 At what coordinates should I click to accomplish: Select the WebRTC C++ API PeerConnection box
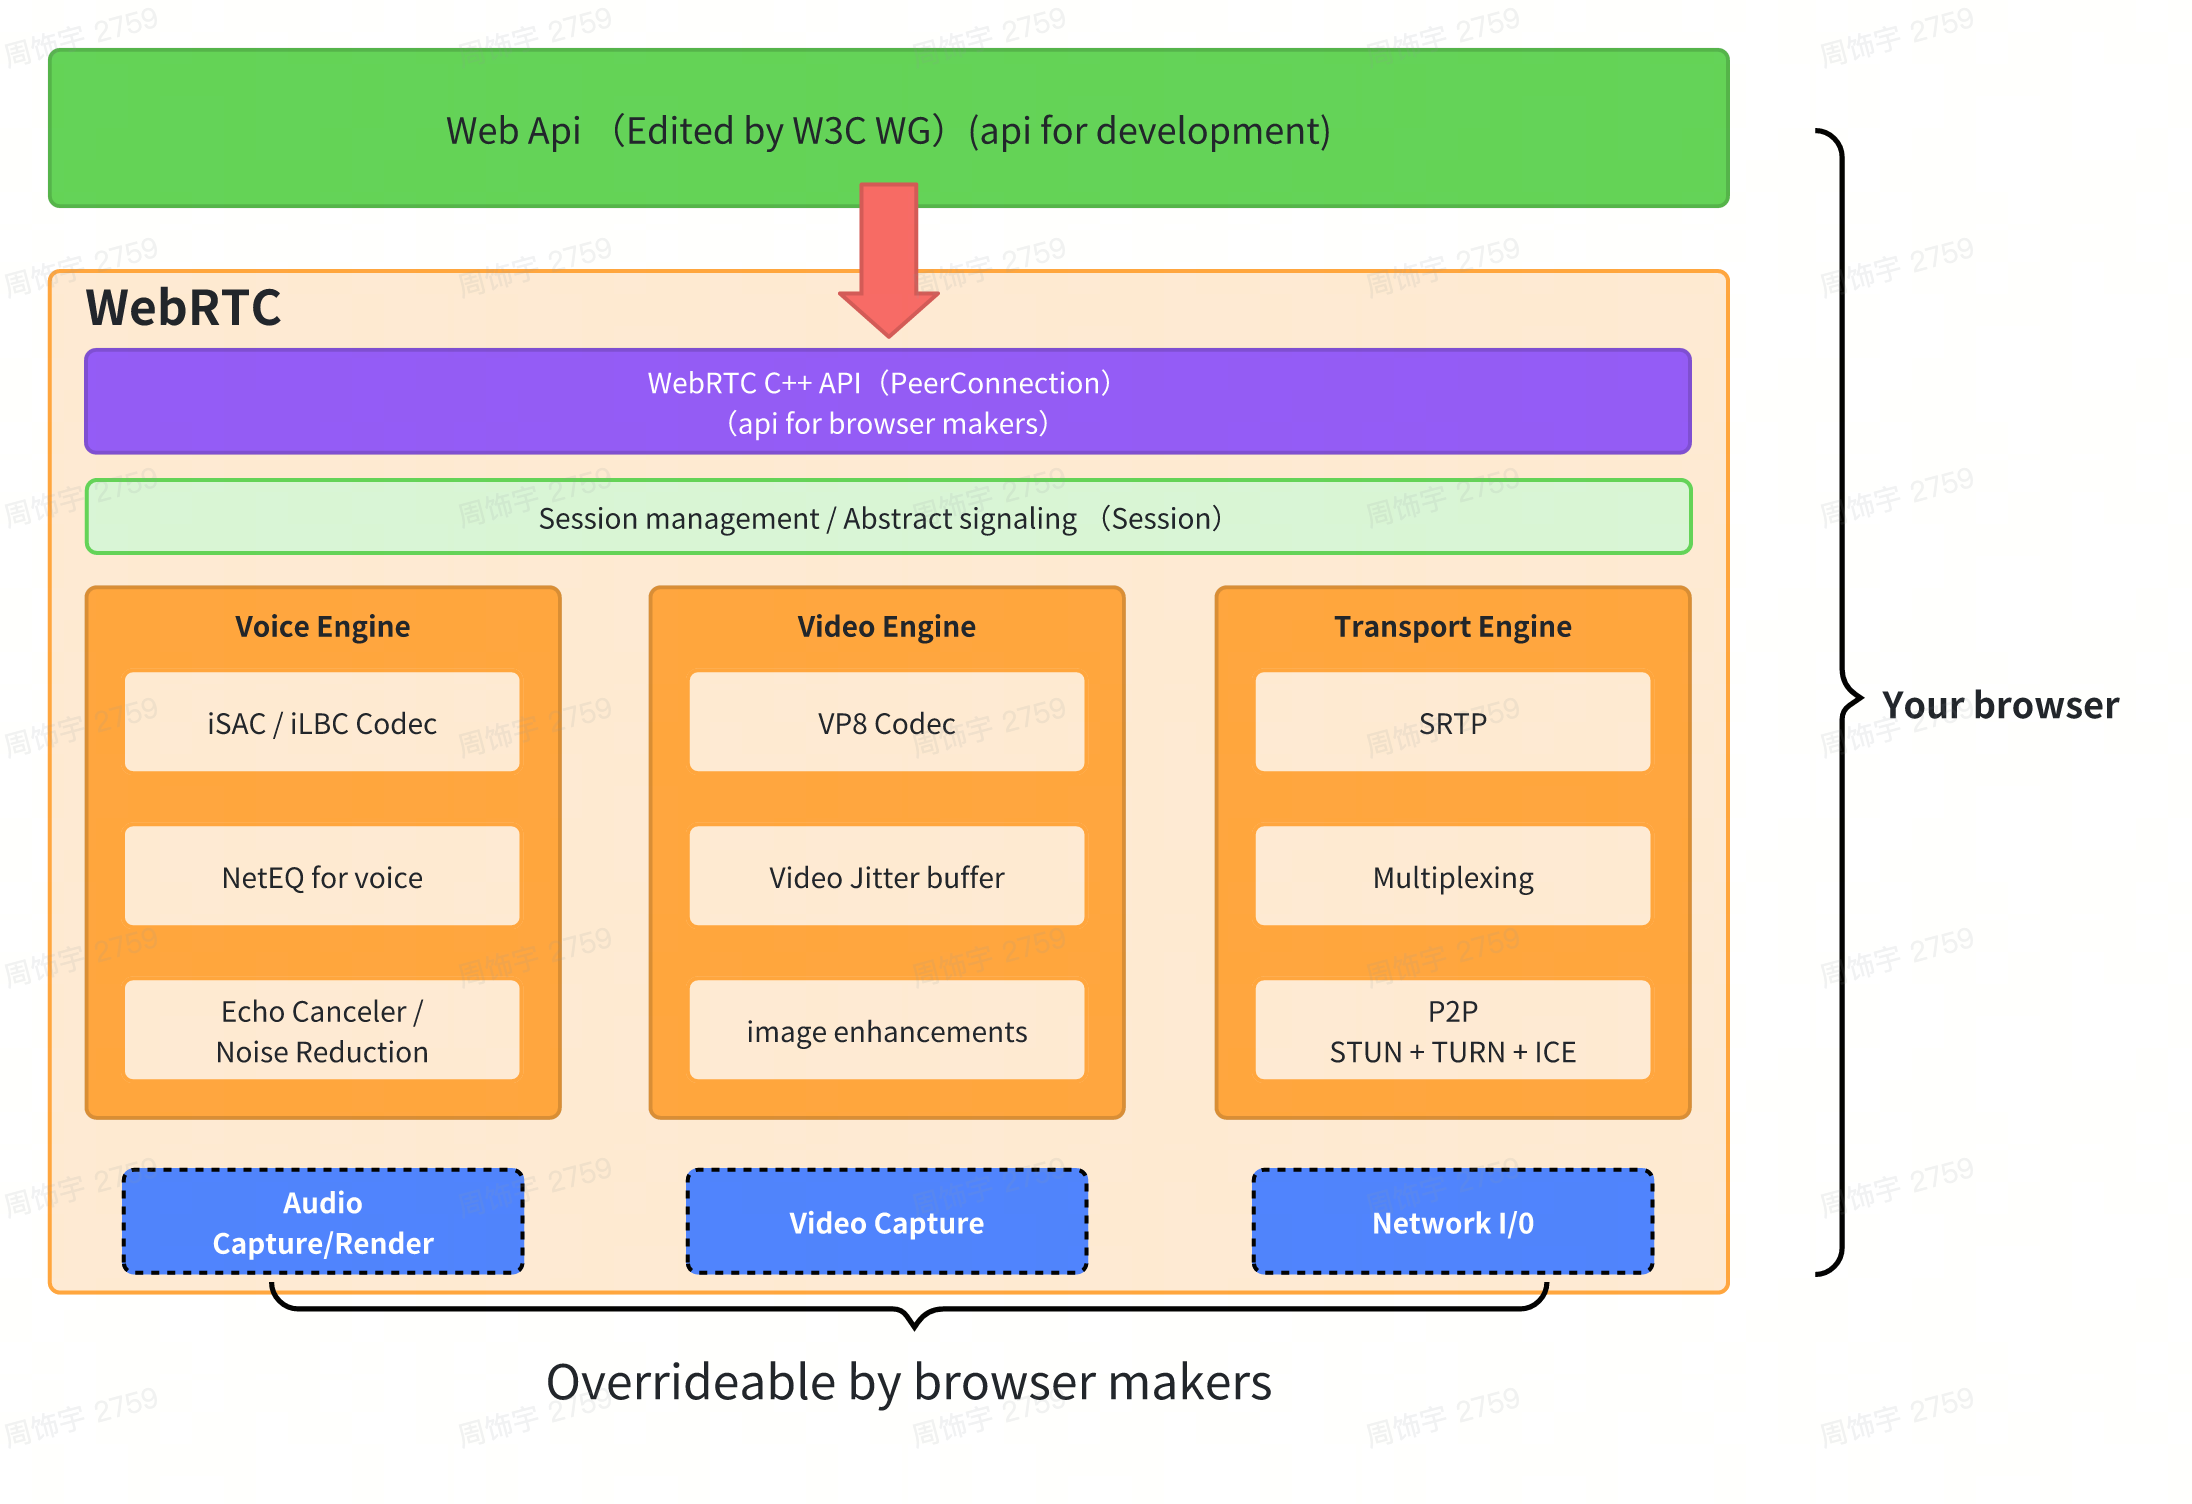(888, 401)
